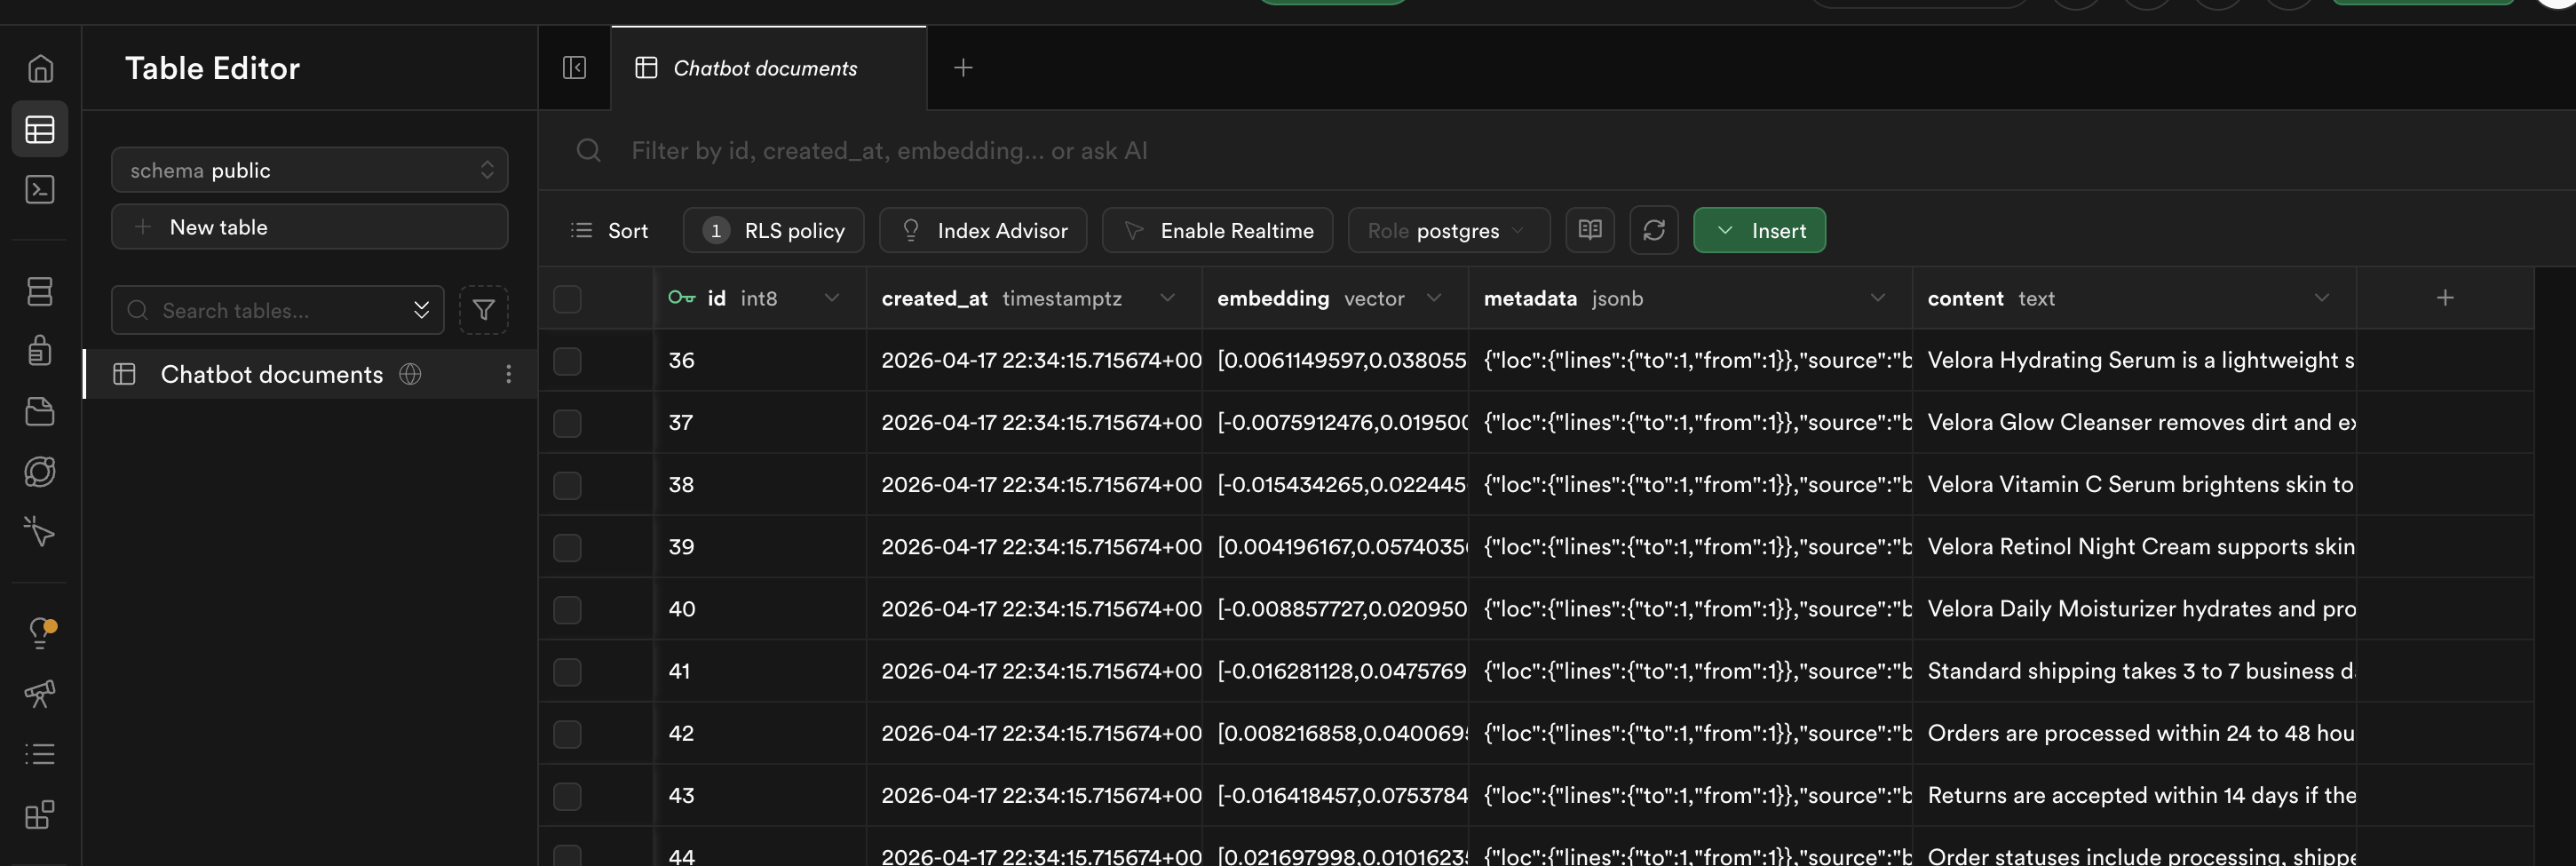Viewport: 2576px width, 866px height.
Task: Open the API docs book icon
Action: 1590,231
